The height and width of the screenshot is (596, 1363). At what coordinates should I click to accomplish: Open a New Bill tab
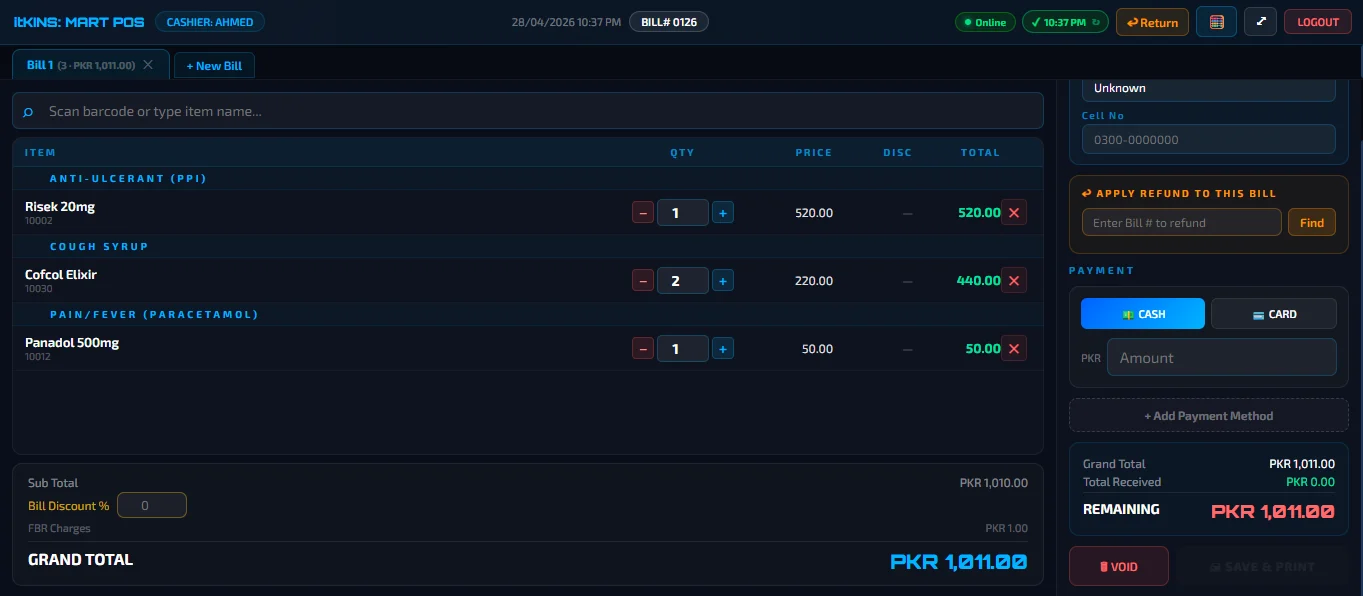pos(214,66)
